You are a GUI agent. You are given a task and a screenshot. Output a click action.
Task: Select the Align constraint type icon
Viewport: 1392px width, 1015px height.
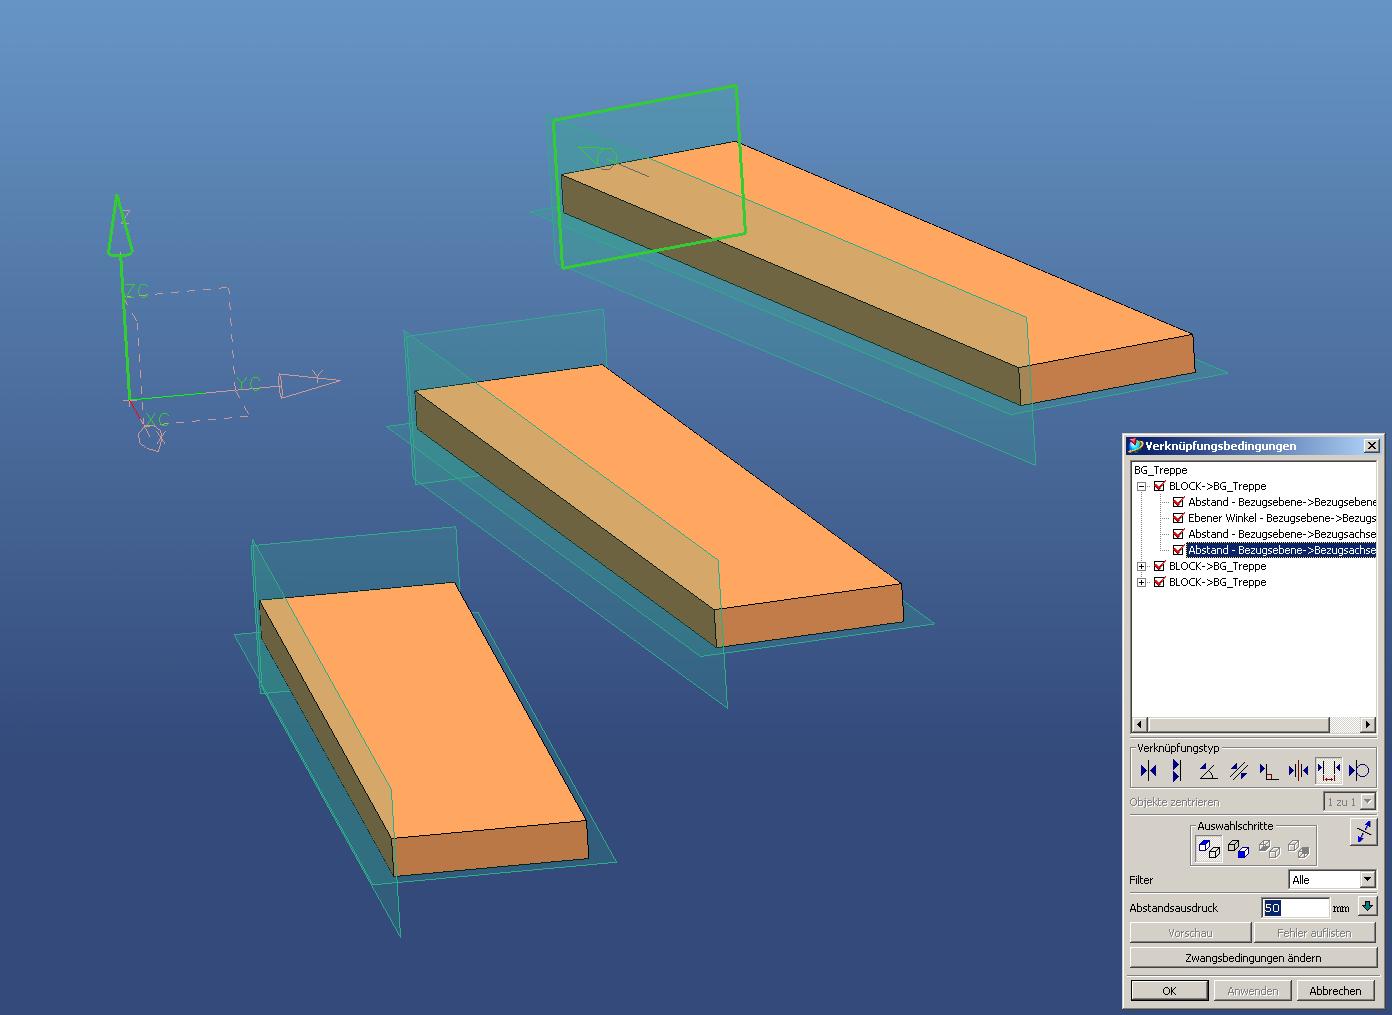(1177, 770)
